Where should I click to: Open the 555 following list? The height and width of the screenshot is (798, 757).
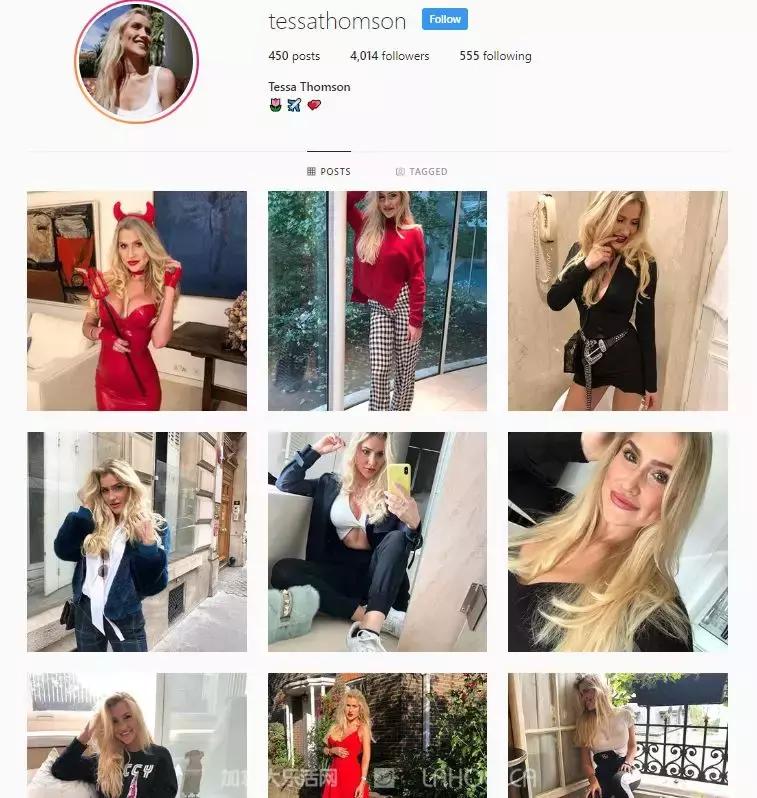point(495,56)
